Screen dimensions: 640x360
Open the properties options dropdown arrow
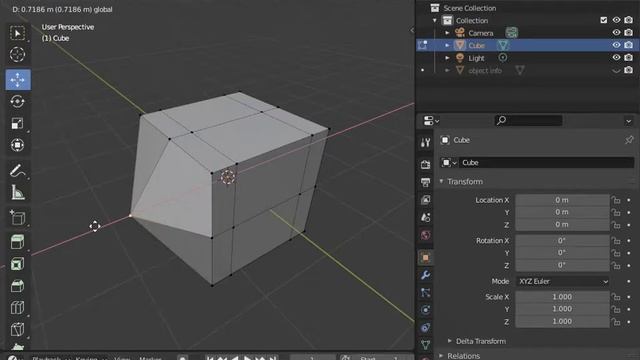(x=629, y=121)
